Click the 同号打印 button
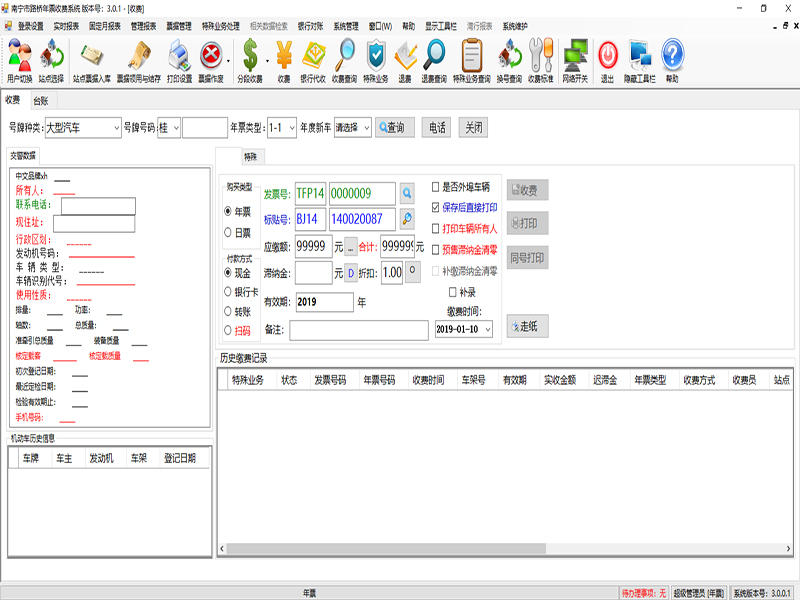This screenshot has height=600, width=800. pyautogui.click(x=528, y=258)
